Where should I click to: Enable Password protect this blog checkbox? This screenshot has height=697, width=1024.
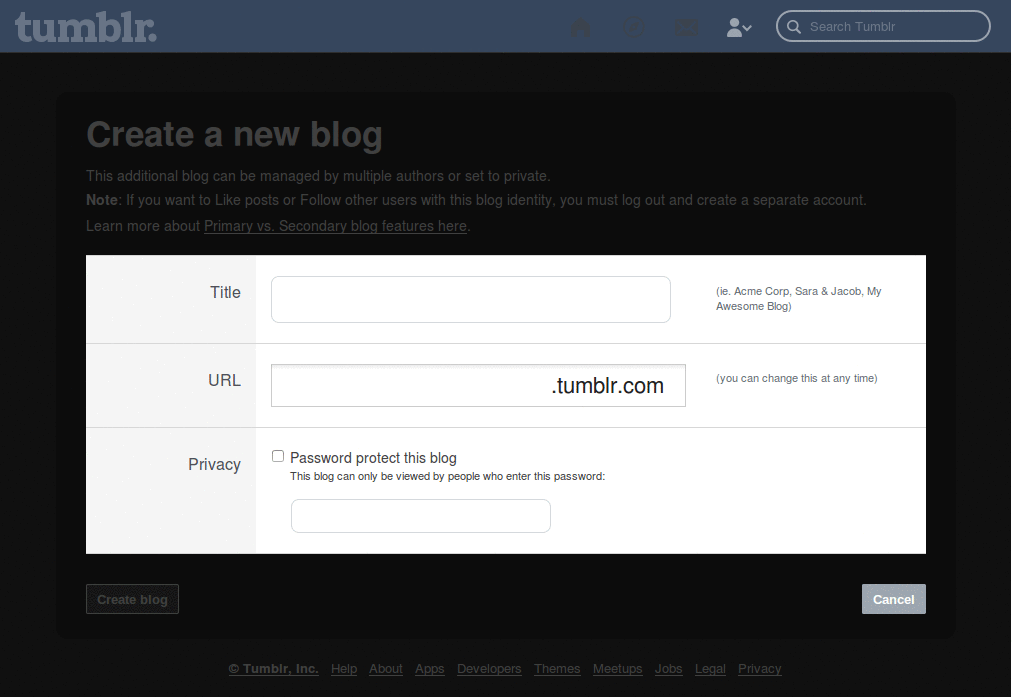click(278, 456)
